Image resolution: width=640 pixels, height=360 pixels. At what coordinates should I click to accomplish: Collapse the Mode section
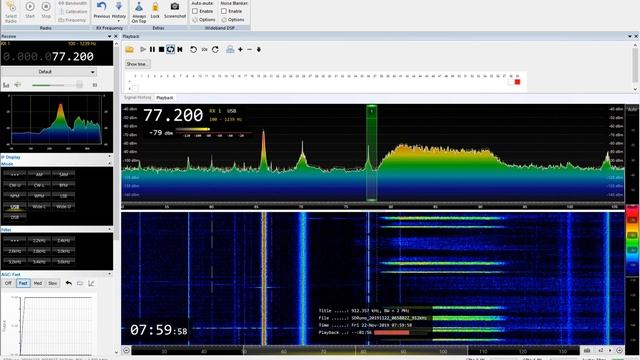[109, 164]
